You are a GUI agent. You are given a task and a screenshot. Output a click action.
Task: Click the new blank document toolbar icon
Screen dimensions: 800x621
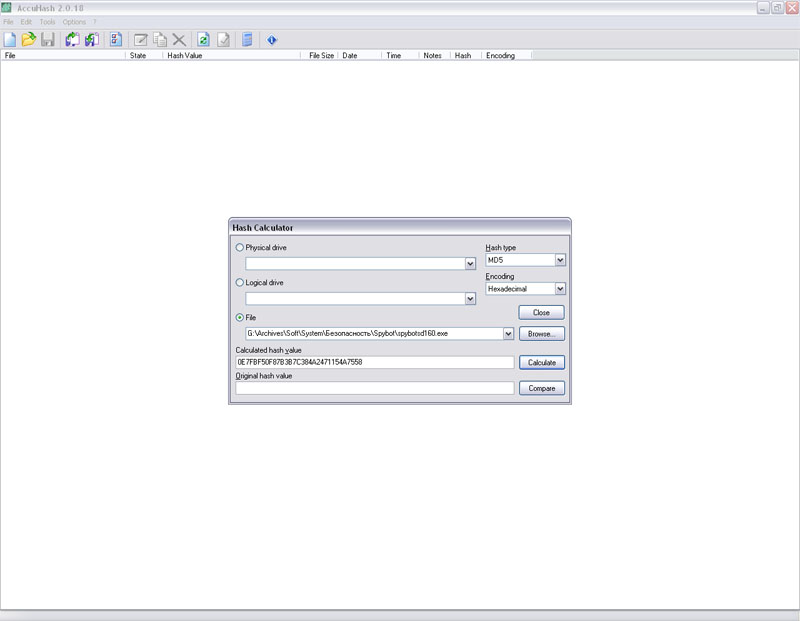tap(10, 40)
